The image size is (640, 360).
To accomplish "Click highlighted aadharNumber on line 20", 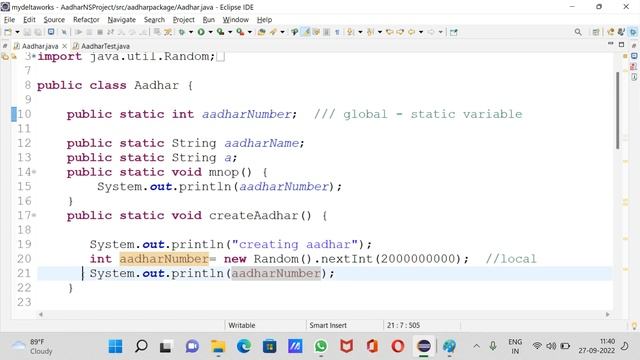I will coord(164,259).
